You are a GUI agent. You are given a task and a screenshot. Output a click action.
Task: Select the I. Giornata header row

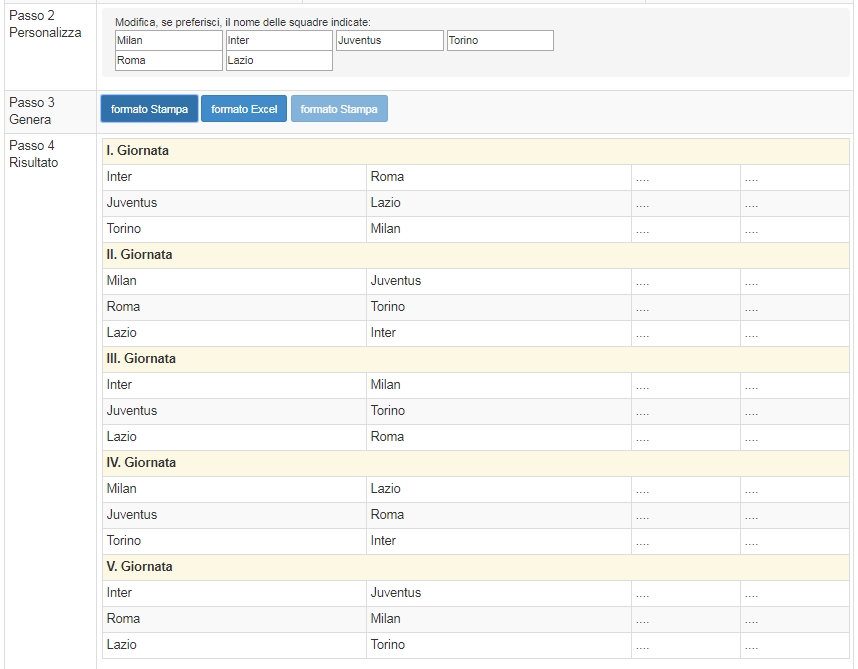point(476,151)
